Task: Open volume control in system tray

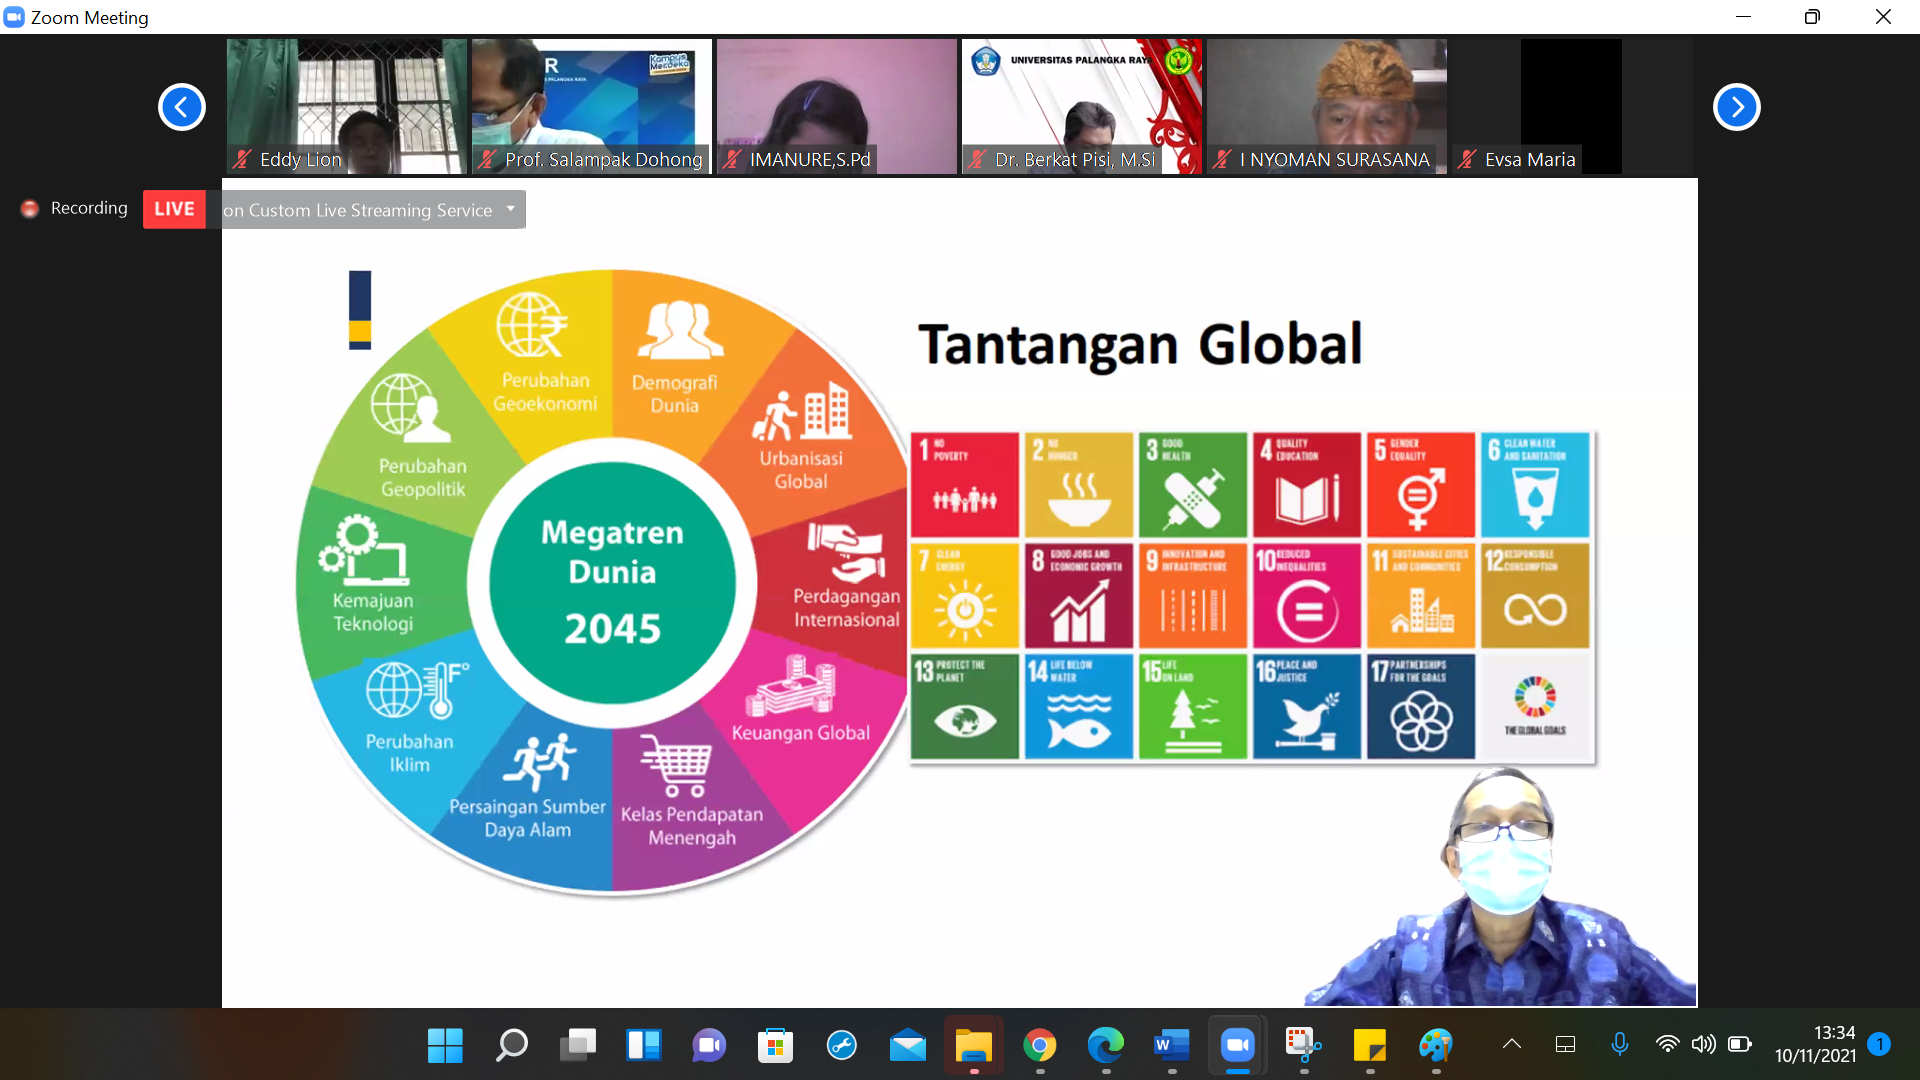Action: (1702, 1044)
